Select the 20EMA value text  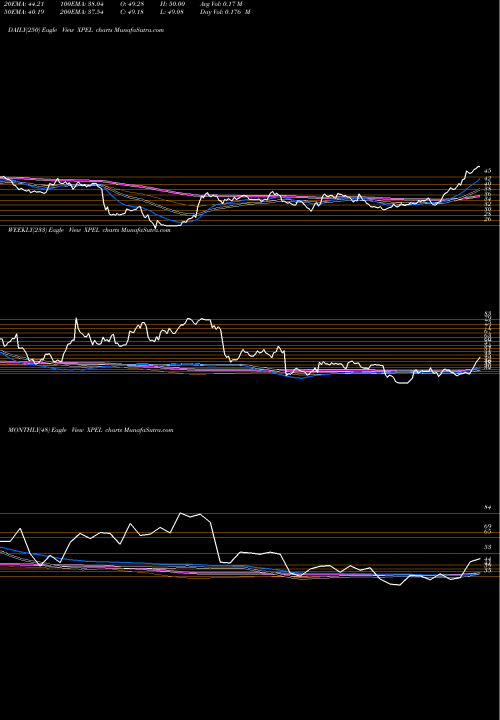click(22, 4)
